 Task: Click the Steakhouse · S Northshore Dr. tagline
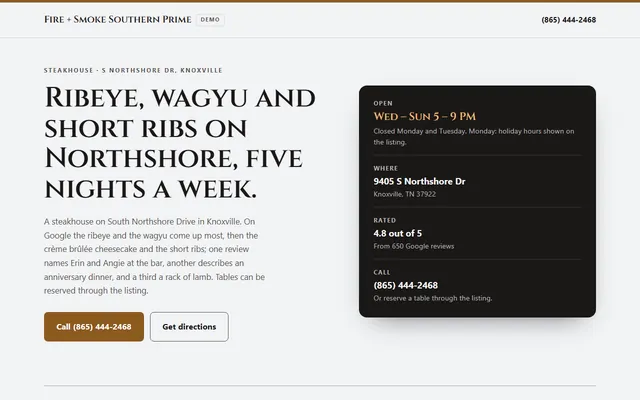click(x=133, y=70)
